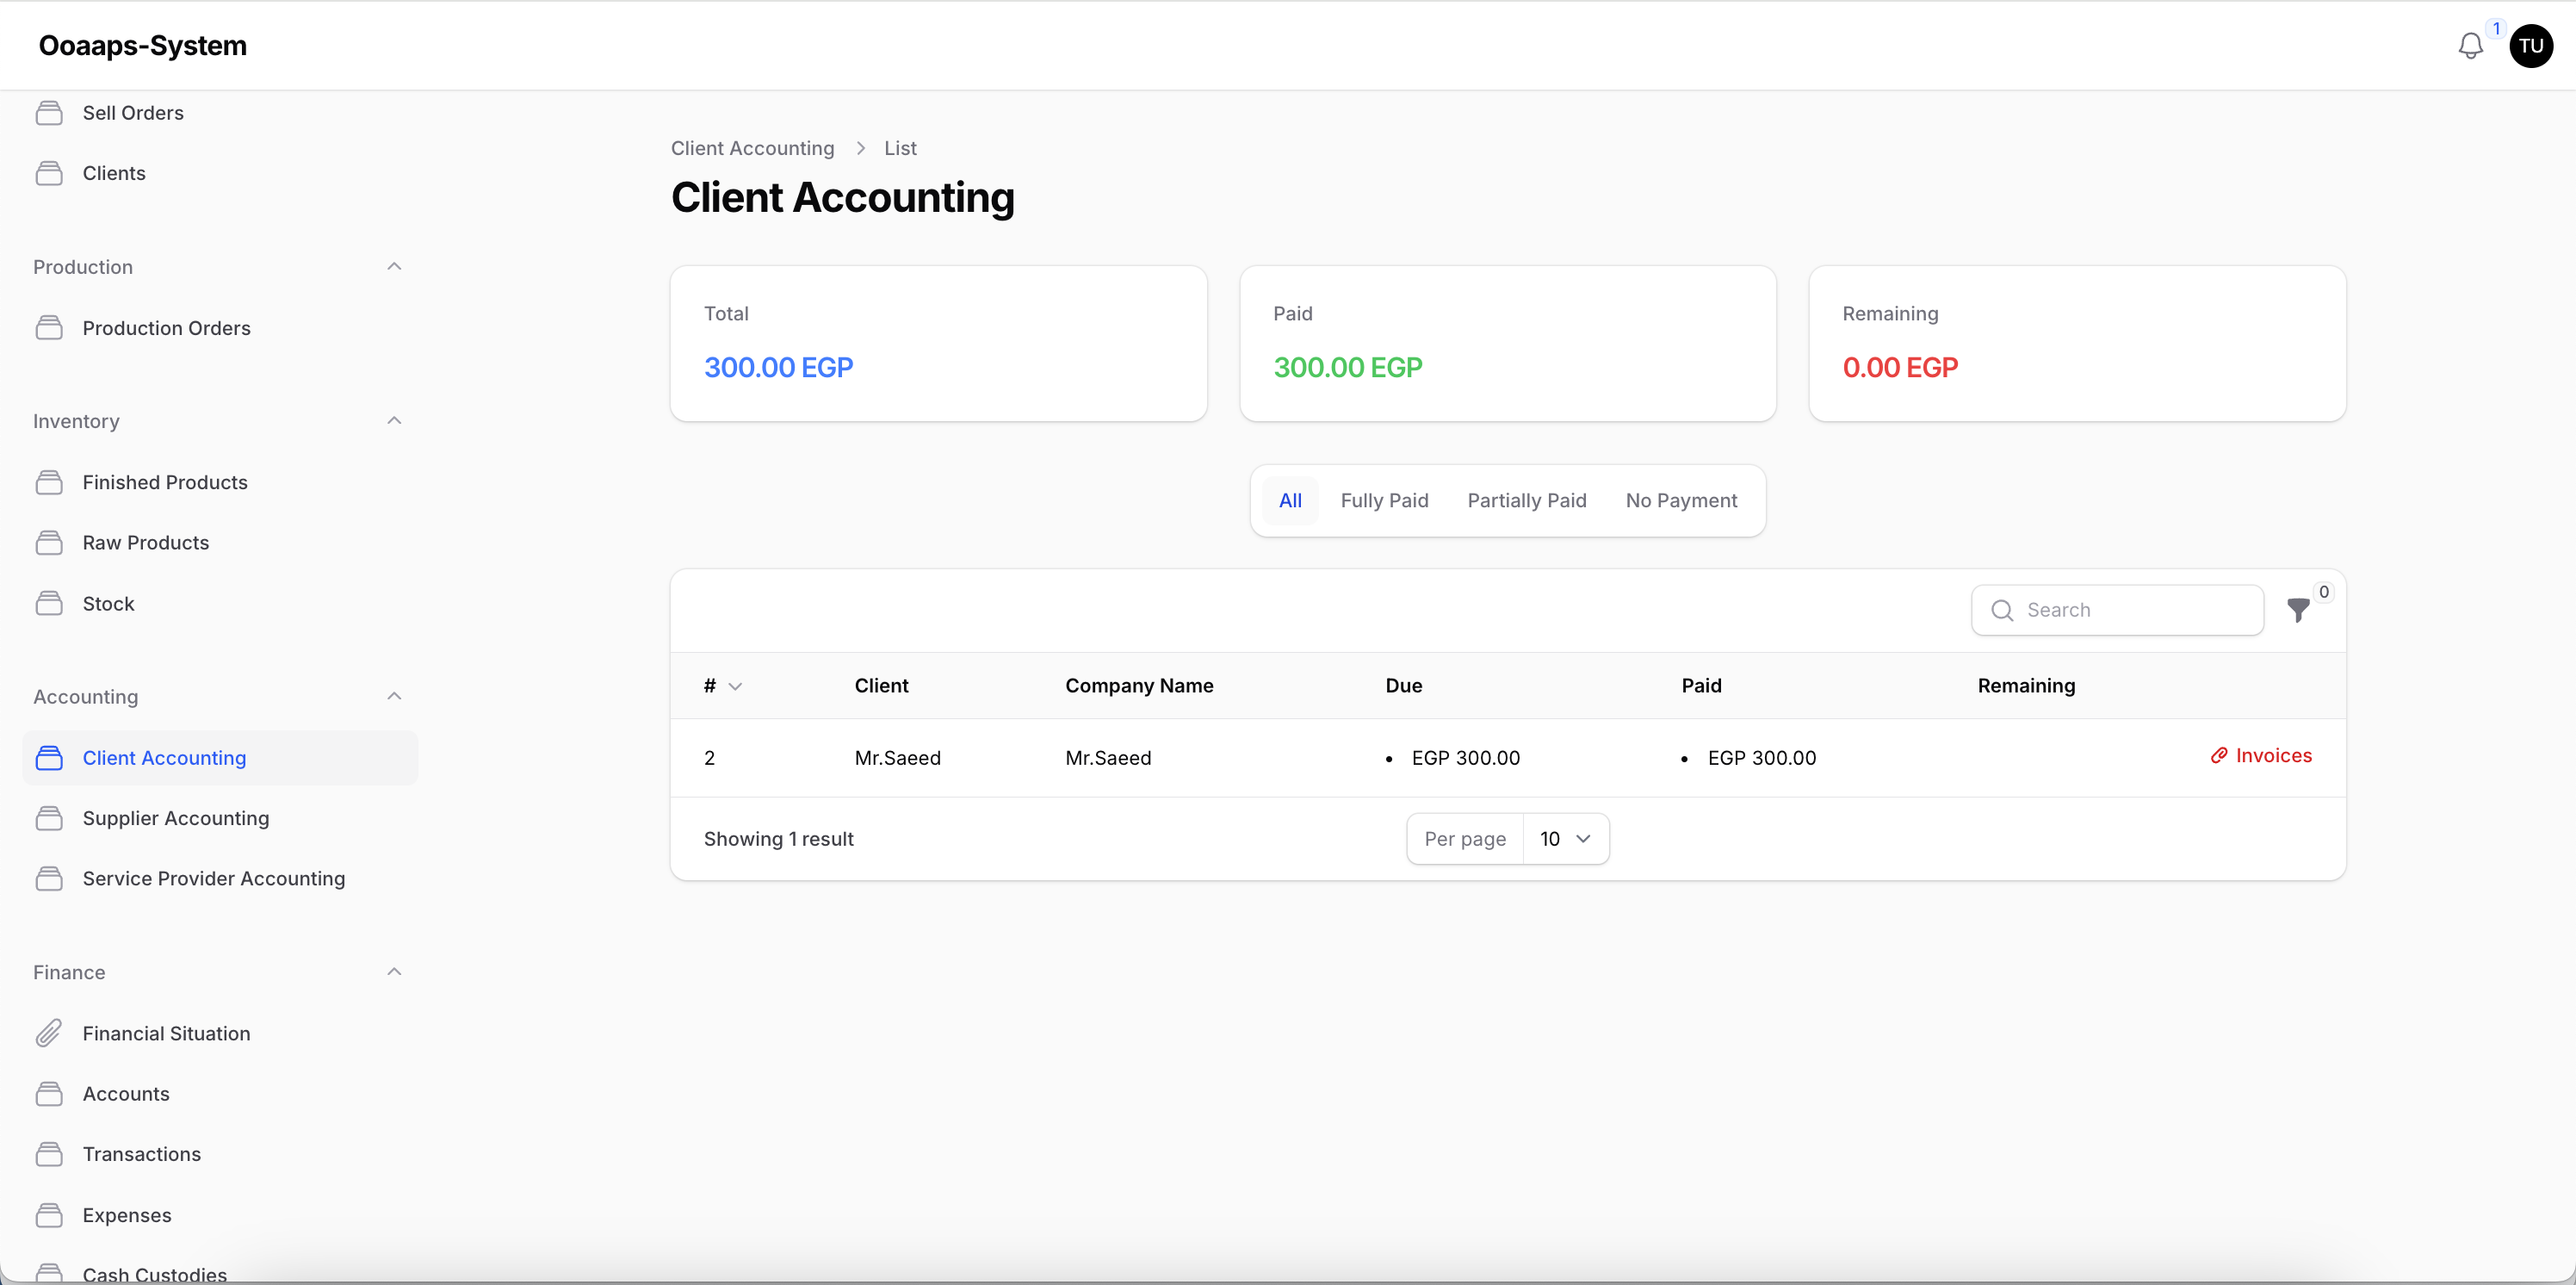The height and width of the screenshot is (1285, 2576).
Task: Click the Stock sidebar icon
Action: click(x=49, y=604)
